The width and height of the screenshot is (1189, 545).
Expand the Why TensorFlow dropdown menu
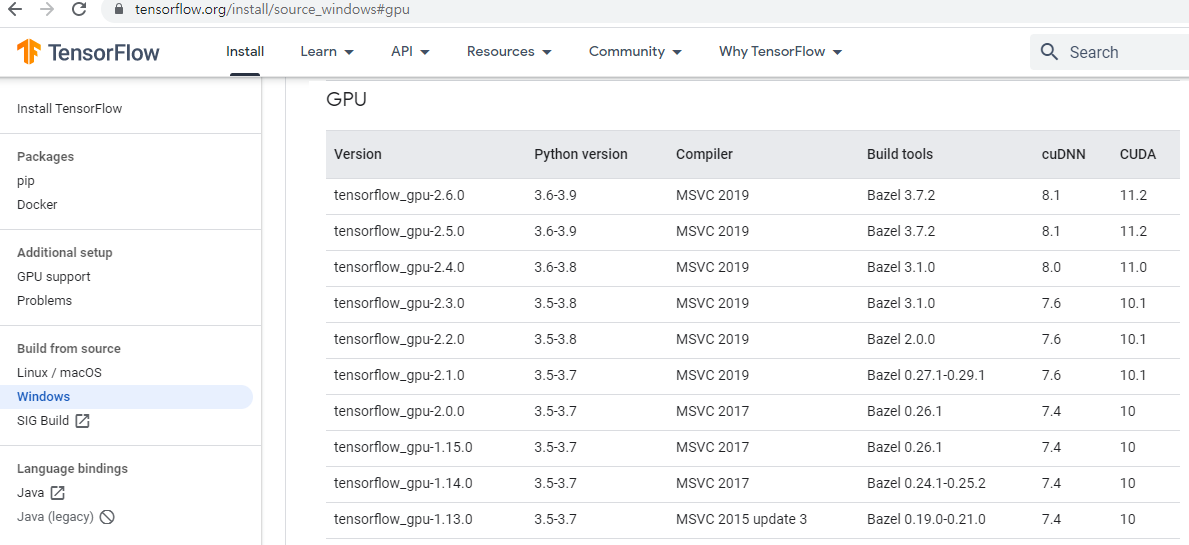(781, 52)
